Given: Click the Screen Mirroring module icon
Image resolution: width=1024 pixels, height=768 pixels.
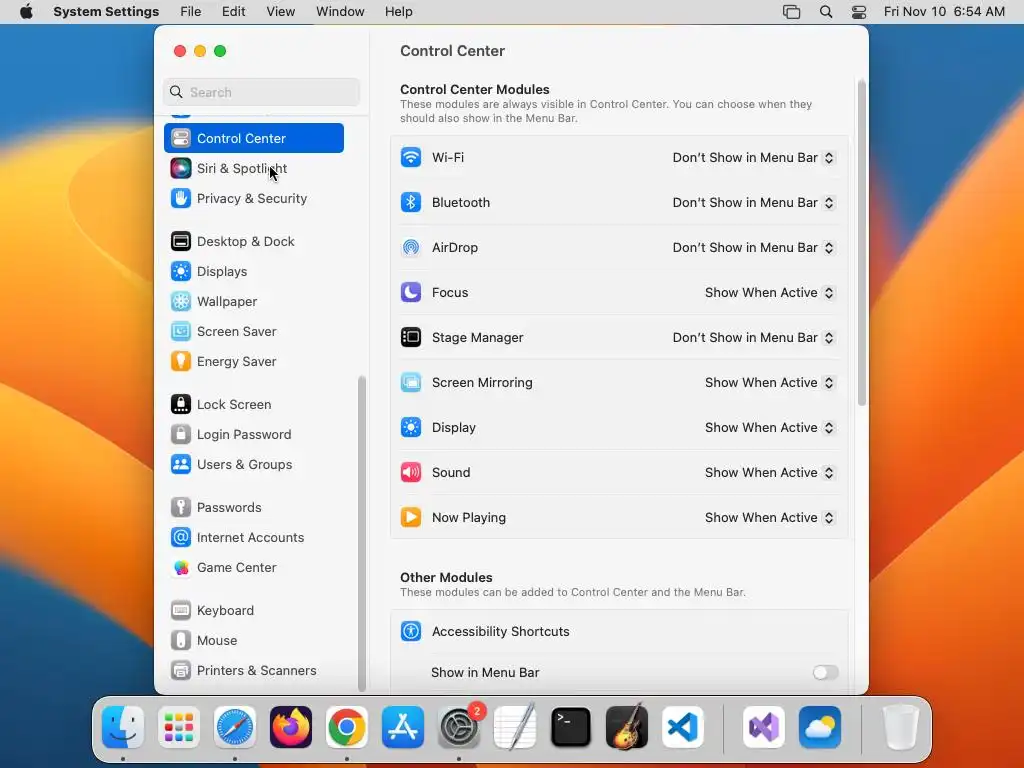Looking at the screenshot, I should pos(411,383).
